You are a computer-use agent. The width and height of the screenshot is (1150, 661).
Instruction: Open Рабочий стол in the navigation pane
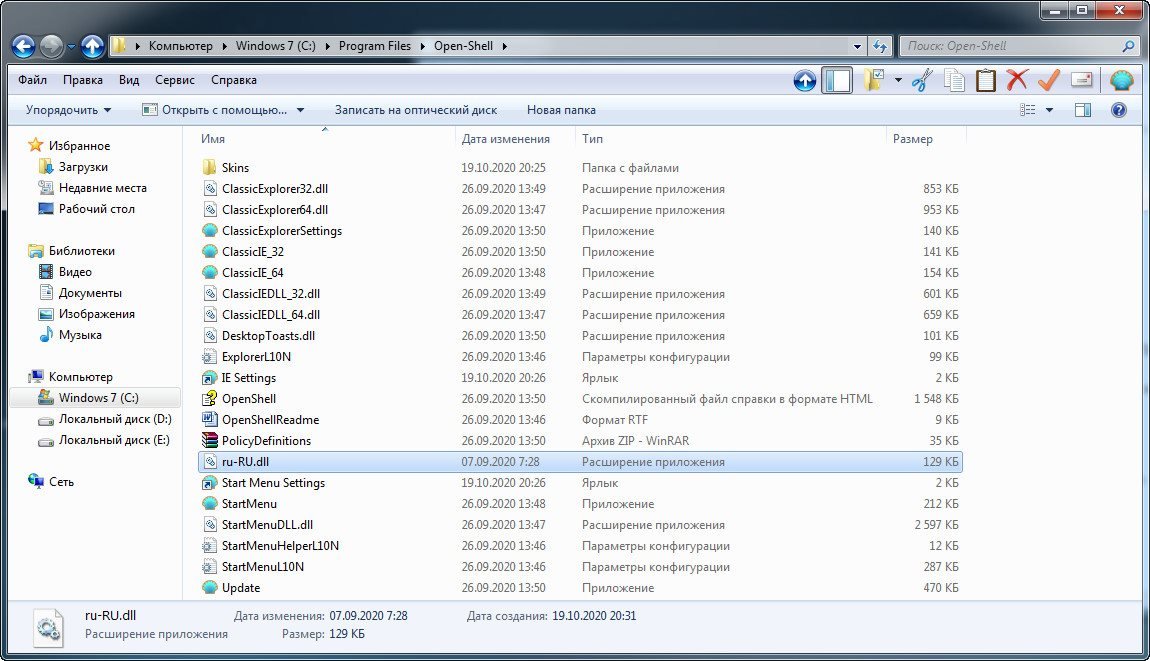point(96,208)
